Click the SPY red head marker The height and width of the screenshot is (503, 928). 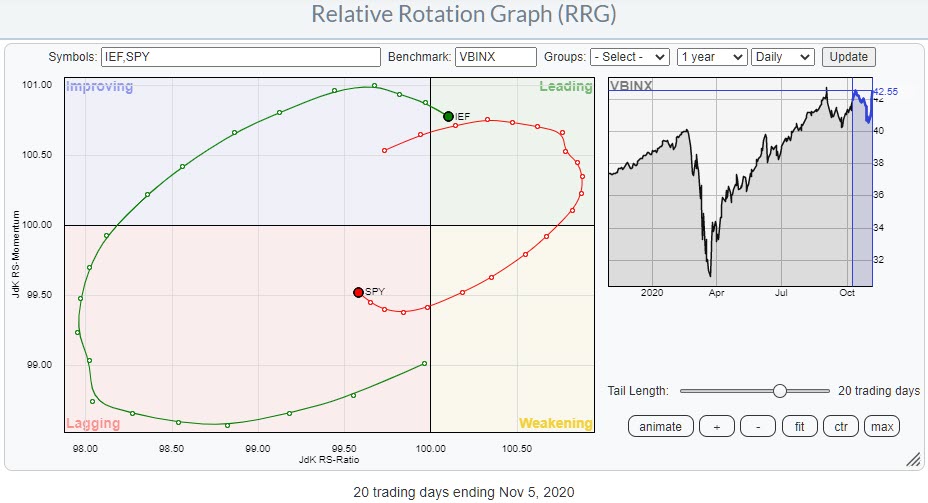pos(358,292)
